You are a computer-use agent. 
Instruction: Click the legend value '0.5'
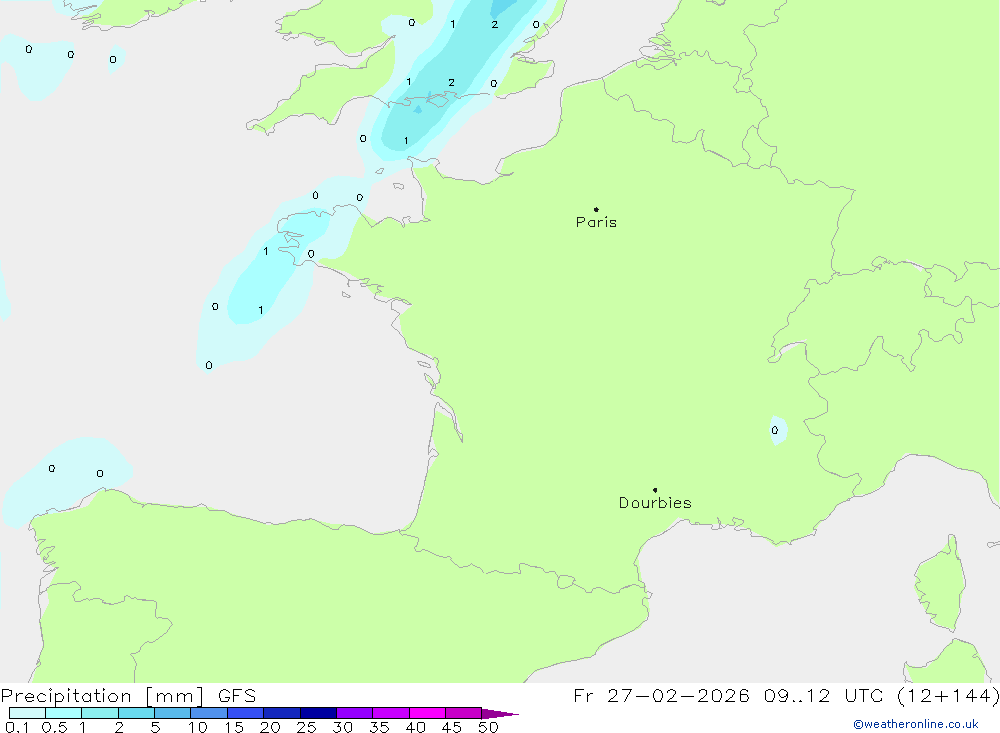(x=55, y=727)
